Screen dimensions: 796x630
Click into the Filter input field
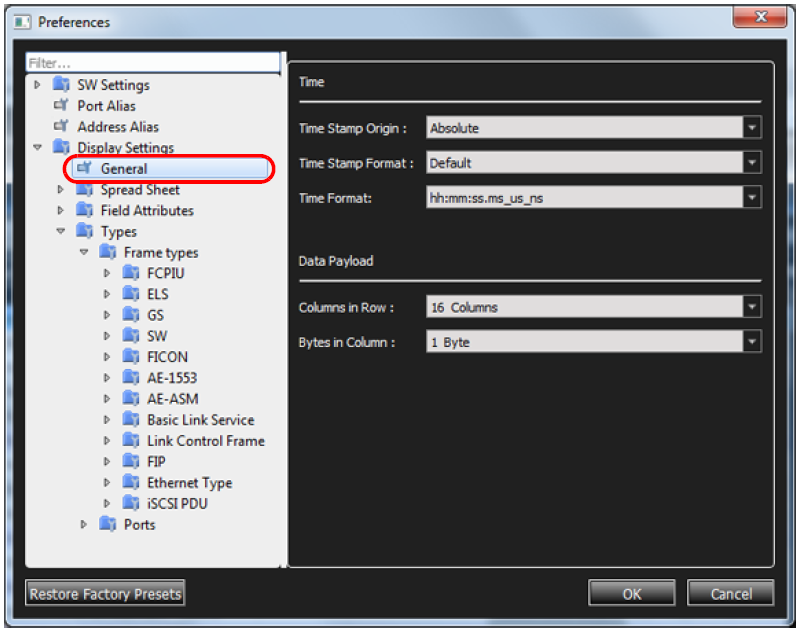[153, 63]
